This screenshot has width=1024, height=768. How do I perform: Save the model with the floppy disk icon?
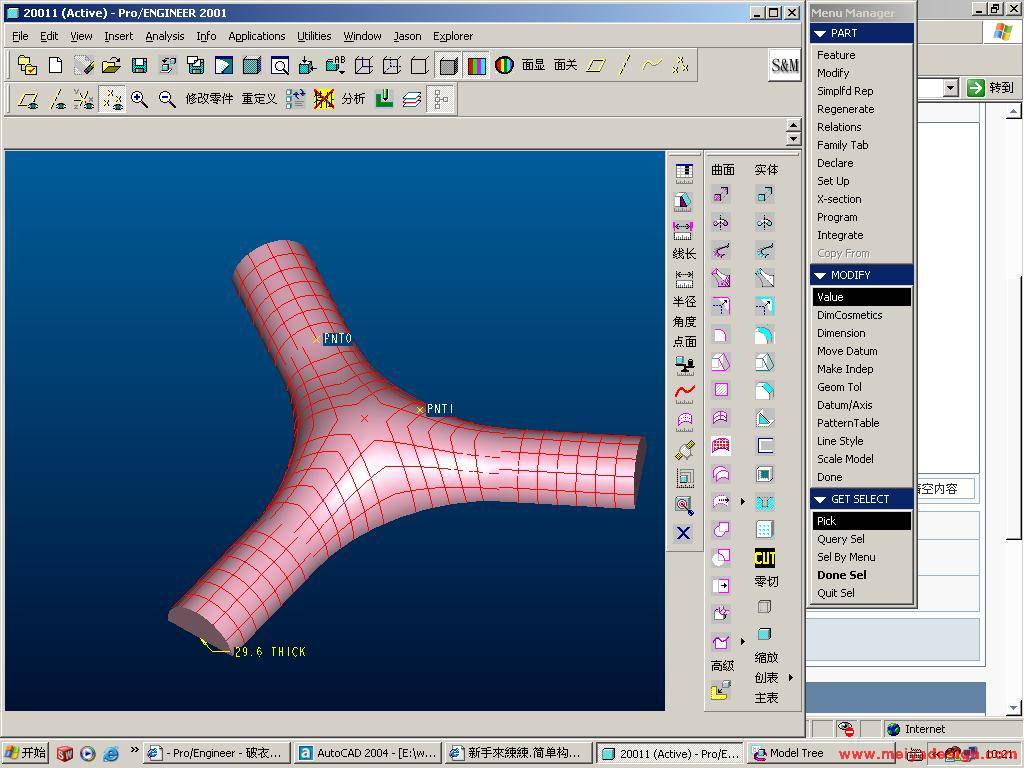[x=139, y=65]
